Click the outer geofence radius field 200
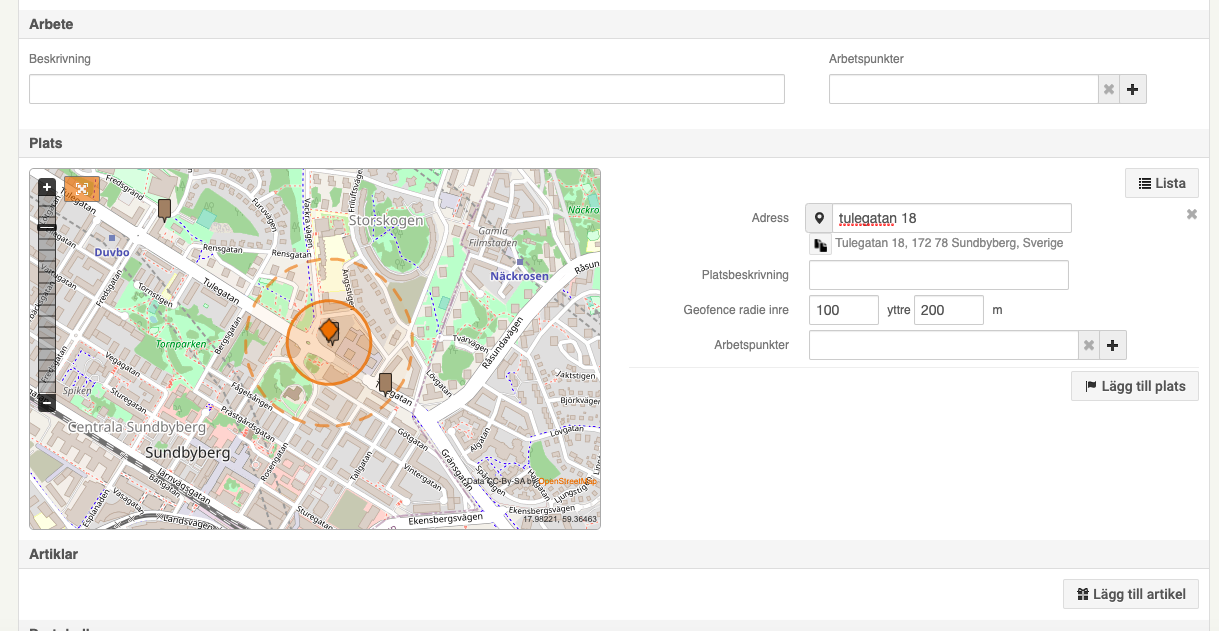This screenshot has width=1219, height=631. (949, 310)
